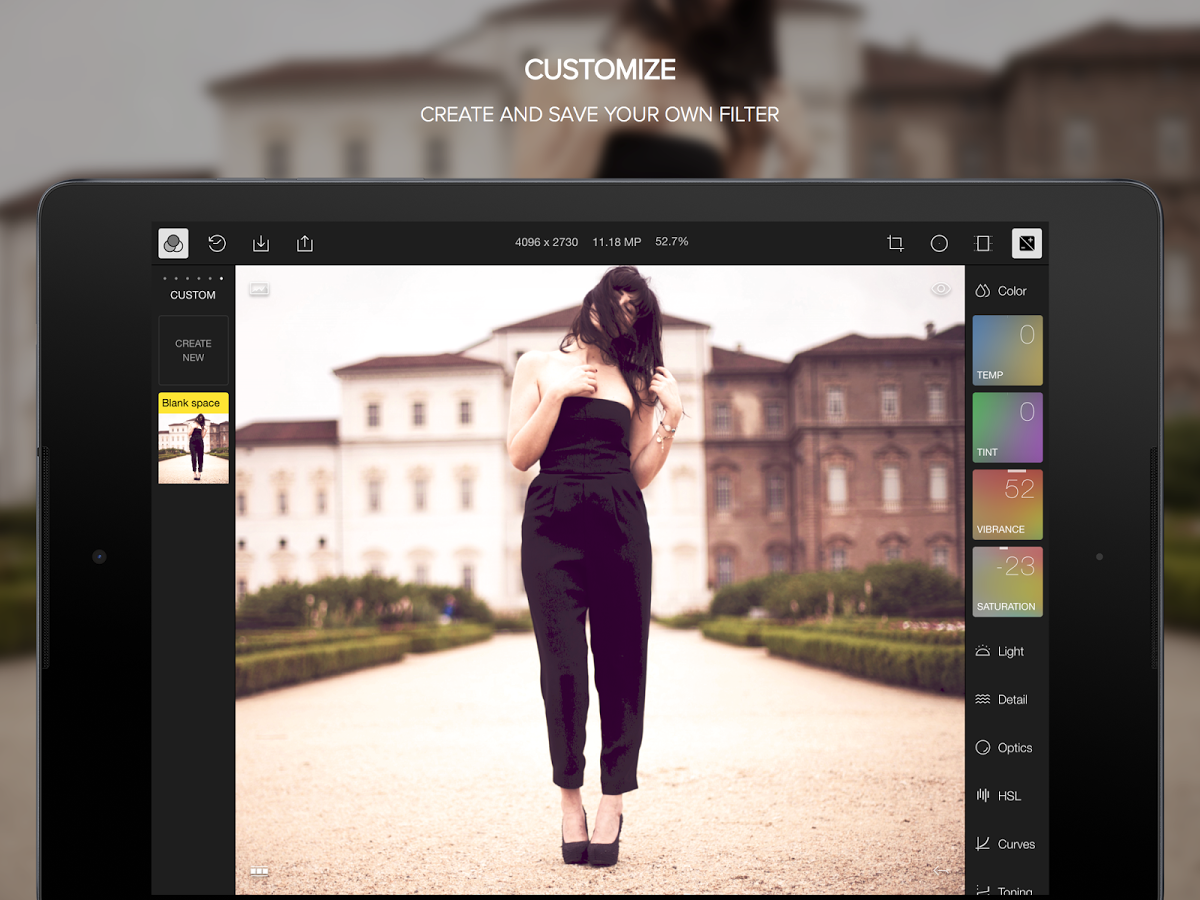The height and width of the screenshot is (900, 1200).
Task: Open the filters overlapping-circles icon
Action: point(173,243)
